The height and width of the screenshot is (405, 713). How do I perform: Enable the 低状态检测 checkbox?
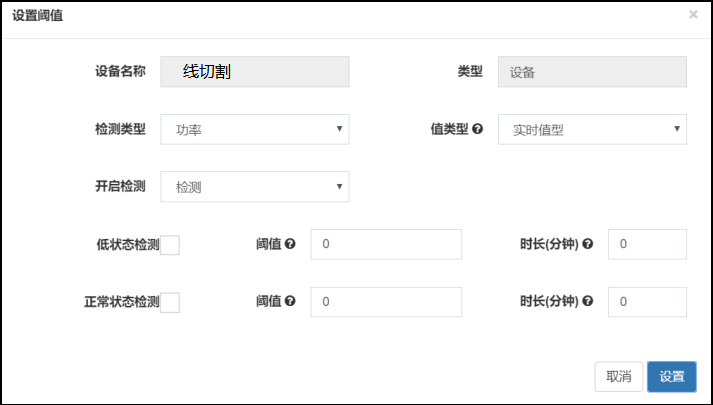(x=170, y=245)
